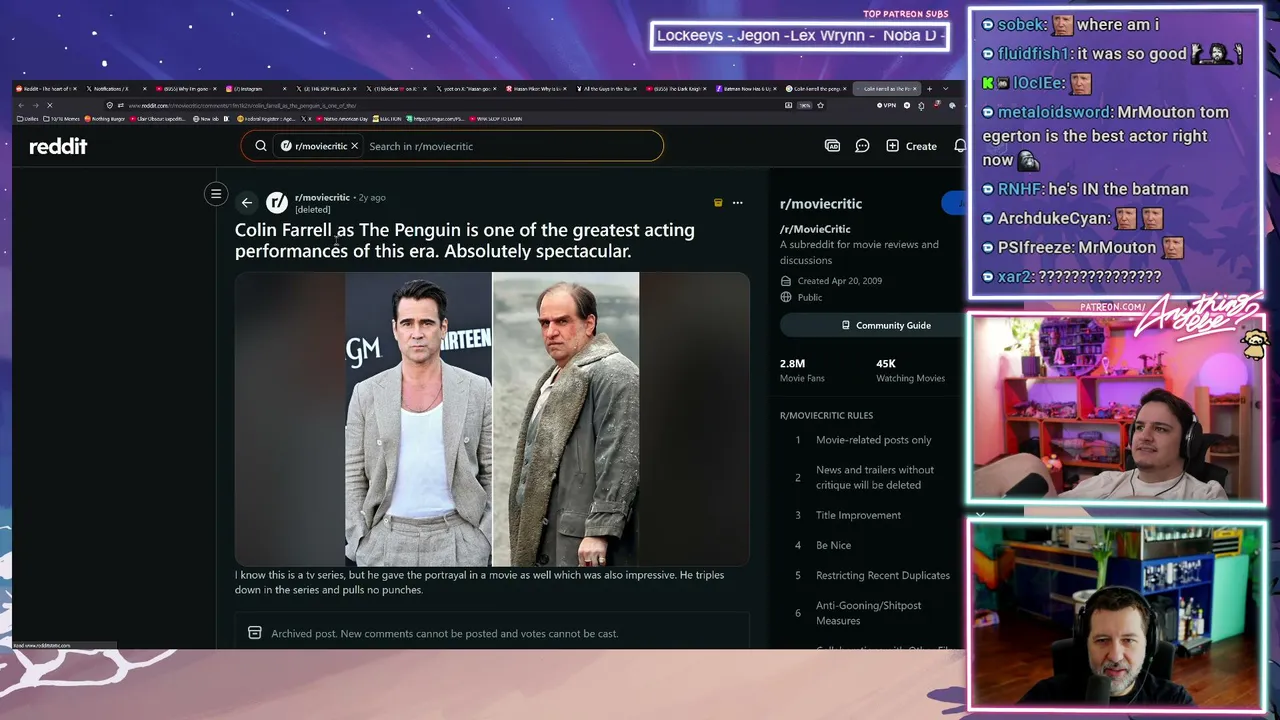The width and height of the screenshot is (1280, 720).
Task: Switch to the Batman Now Has 6 browser tab
Action: (x=745, y=89)
